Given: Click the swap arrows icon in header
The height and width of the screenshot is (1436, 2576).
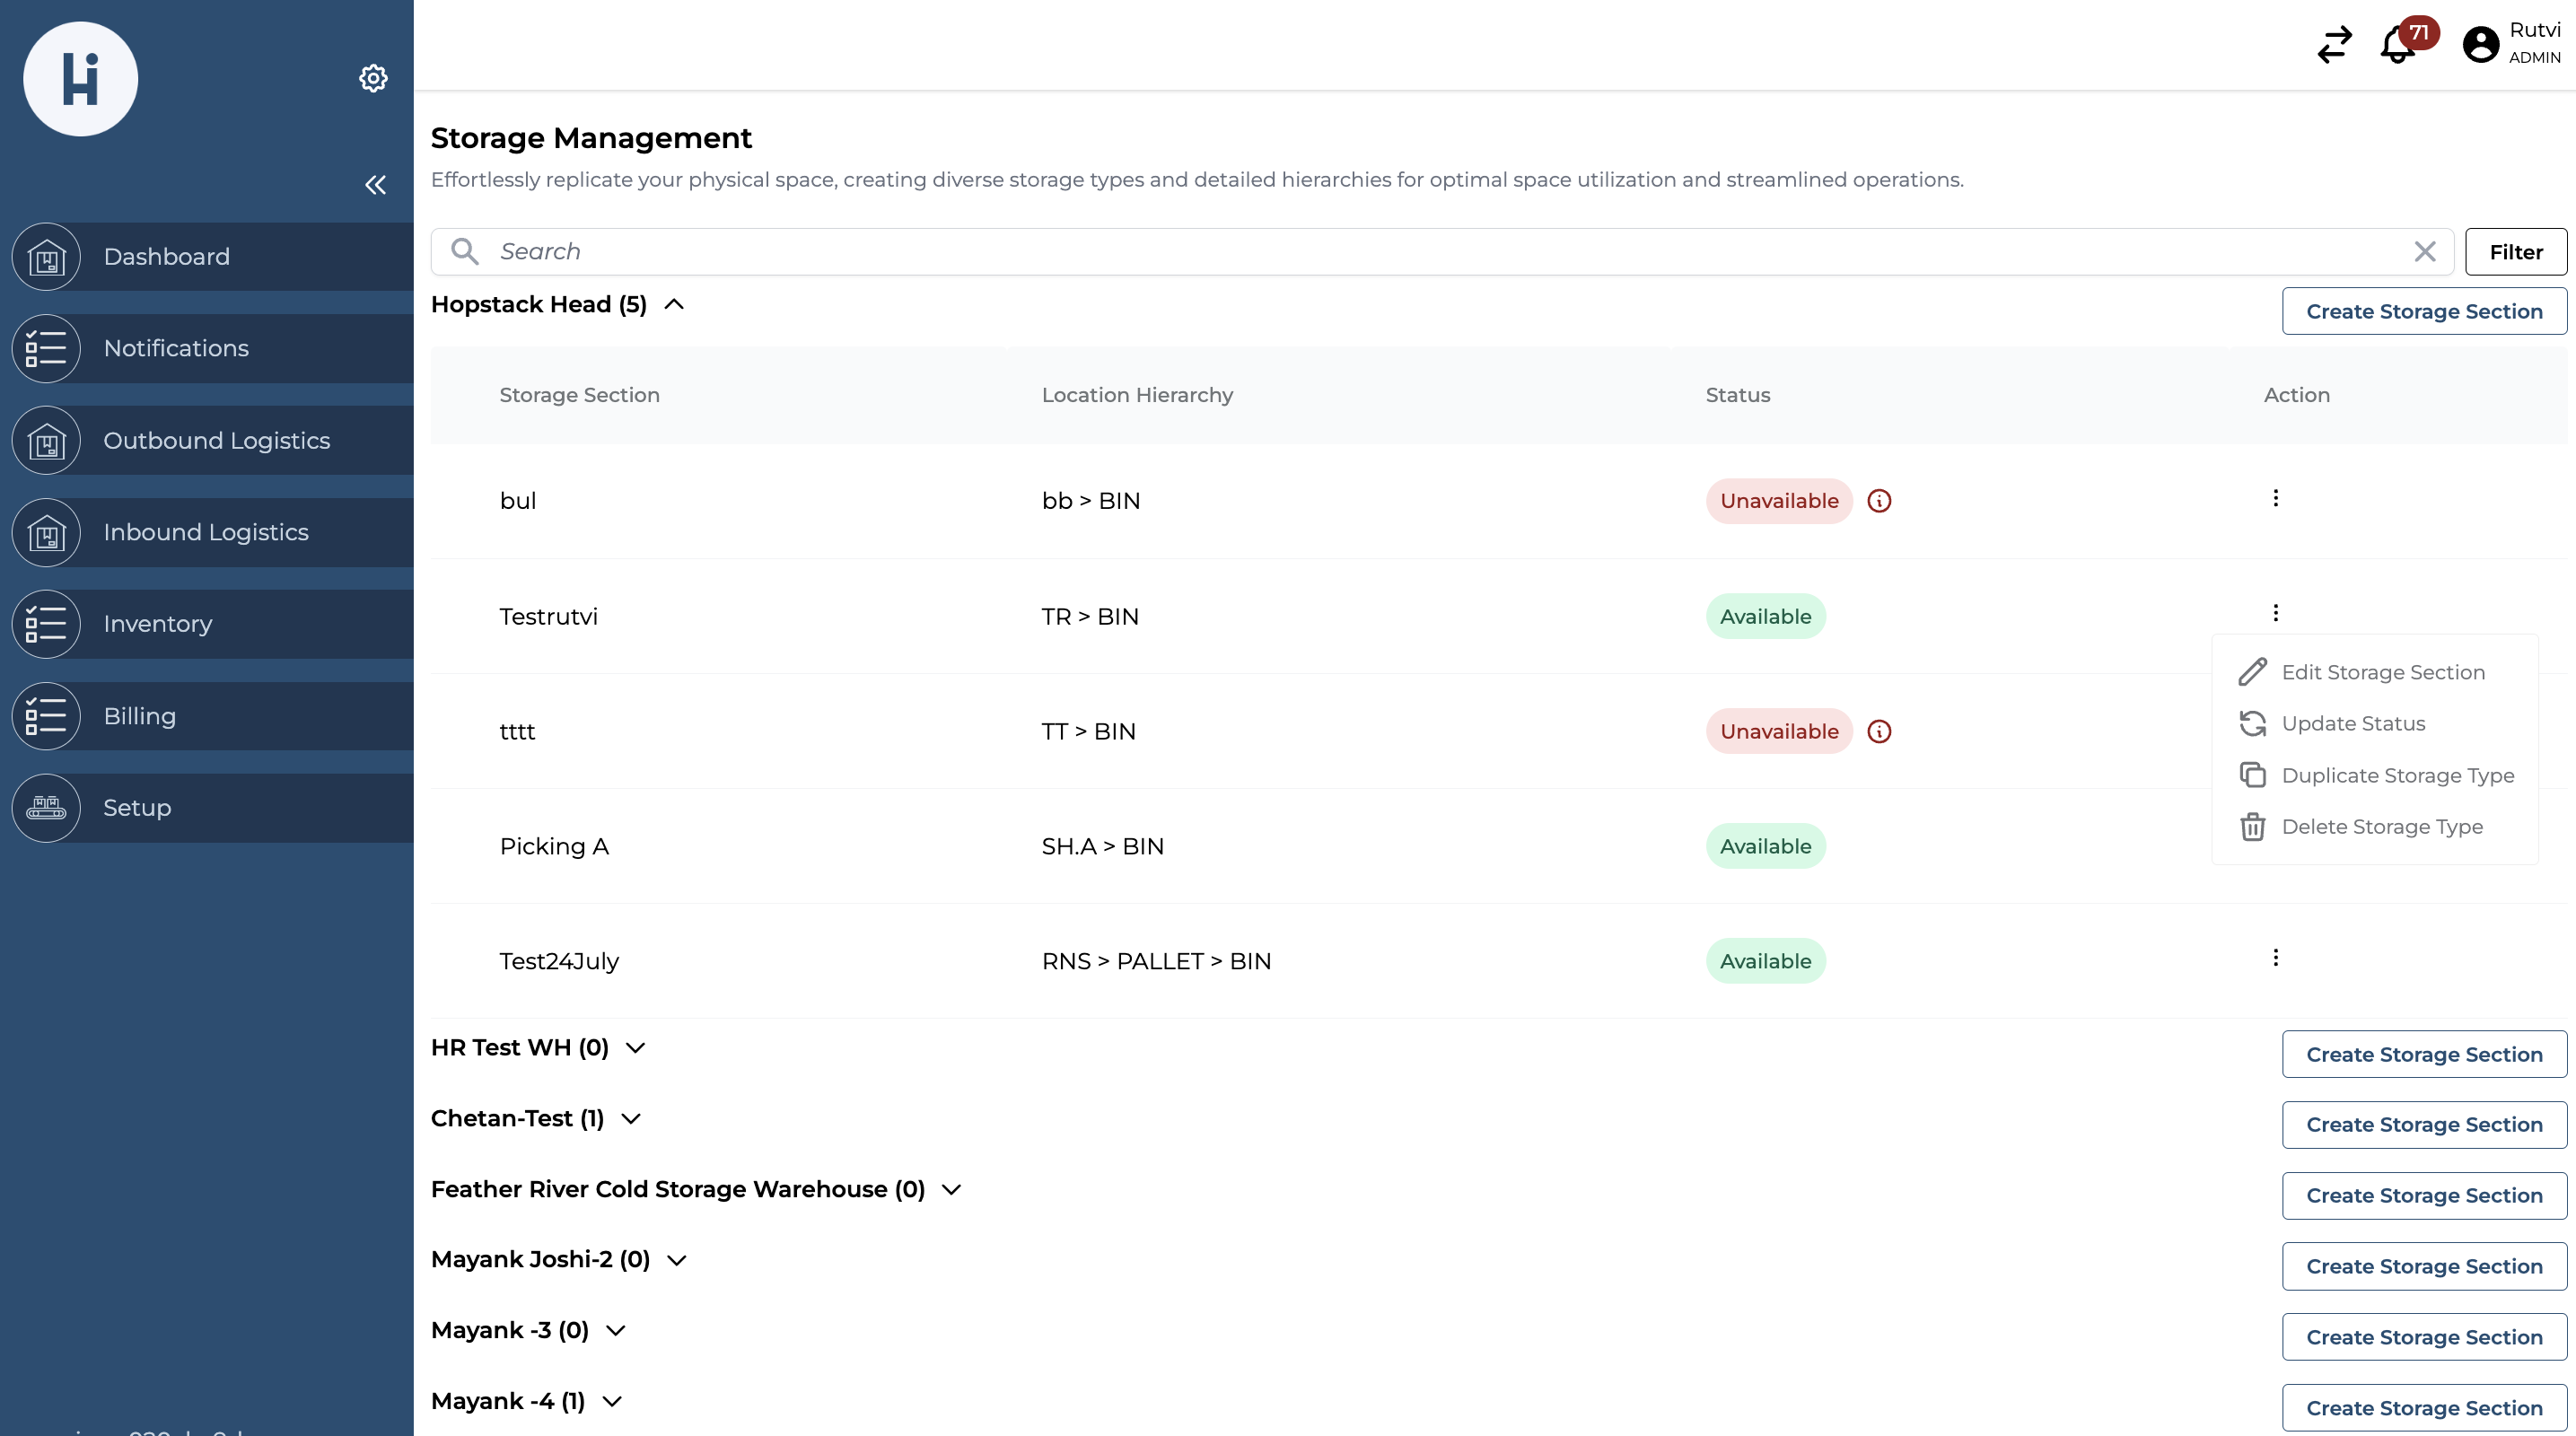Looking at the screenshot, I should 2334,45.
